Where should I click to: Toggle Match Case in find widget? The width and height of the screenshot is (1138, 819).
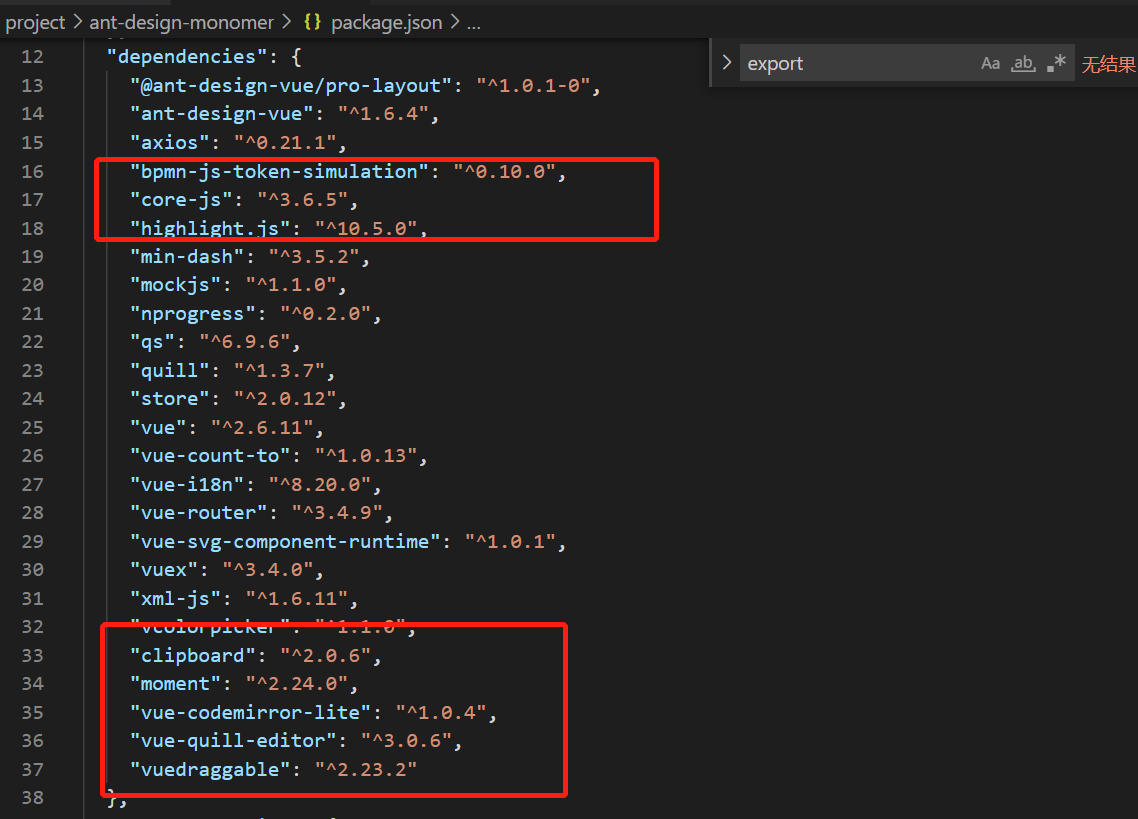coord(990,64)
